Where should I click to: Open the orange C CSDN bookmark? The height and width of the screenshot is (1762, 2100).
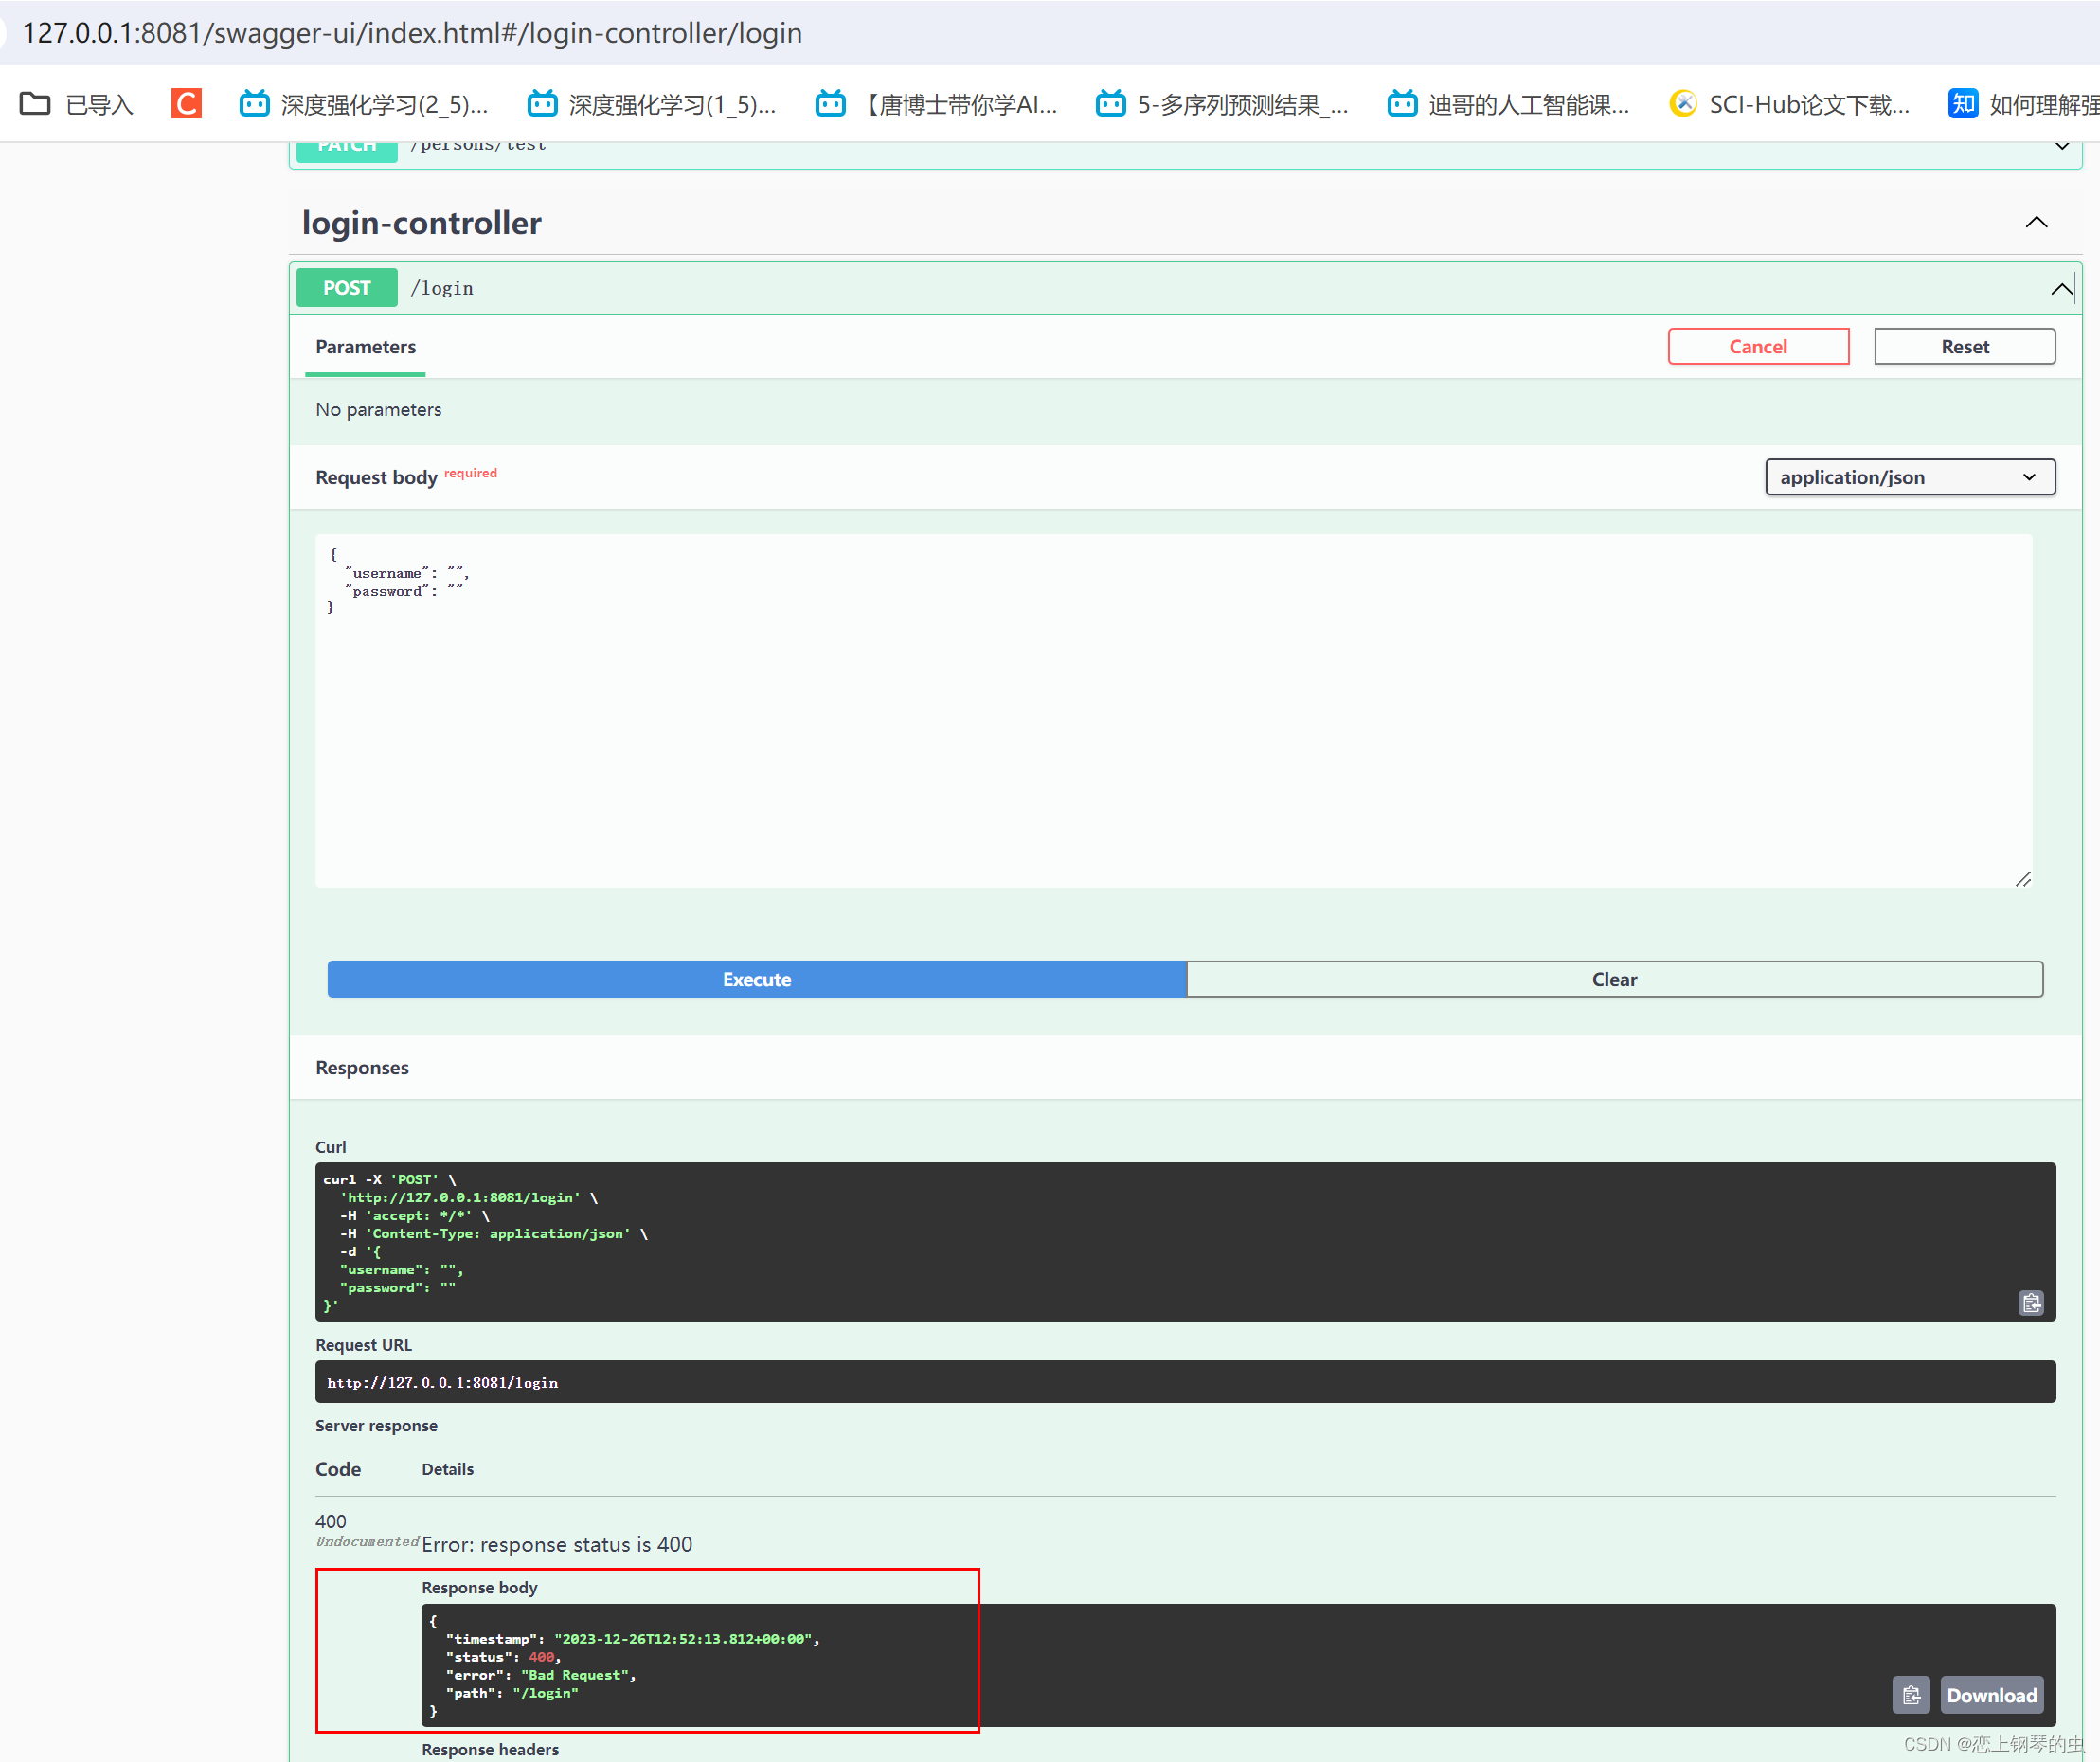(186, 104)
